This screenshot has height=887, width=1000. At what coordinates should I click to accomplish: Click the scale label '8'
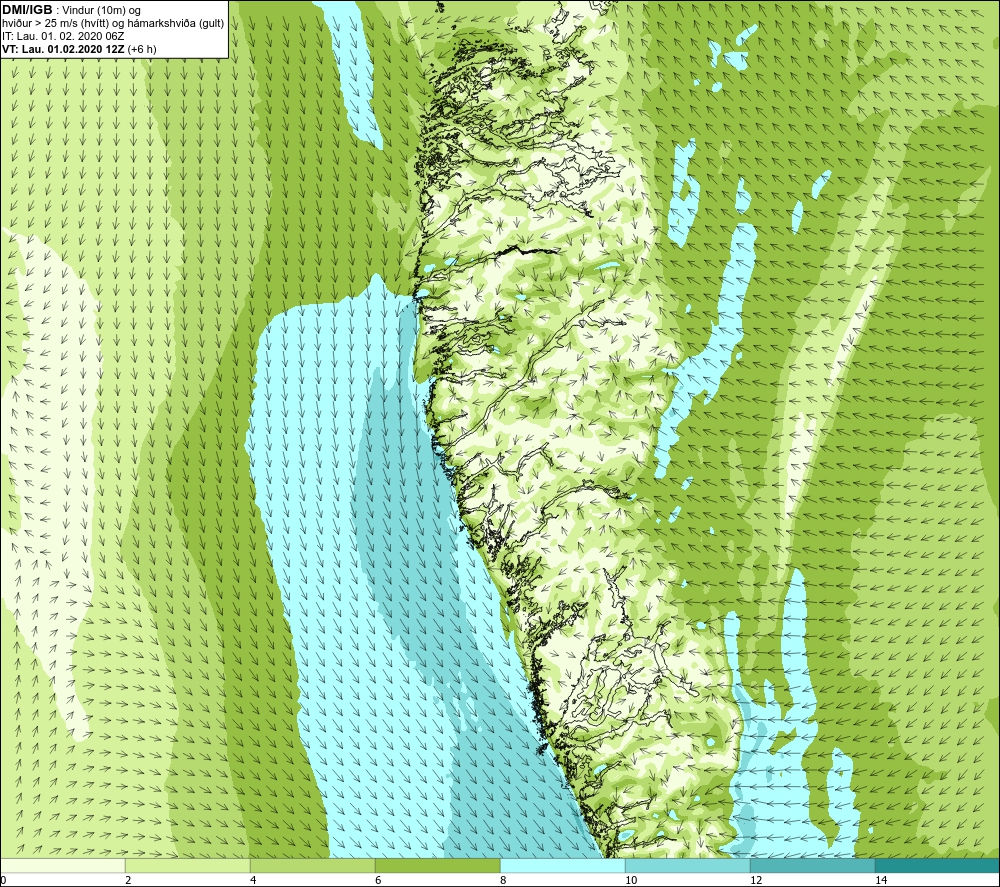click(x=503, y=880)
